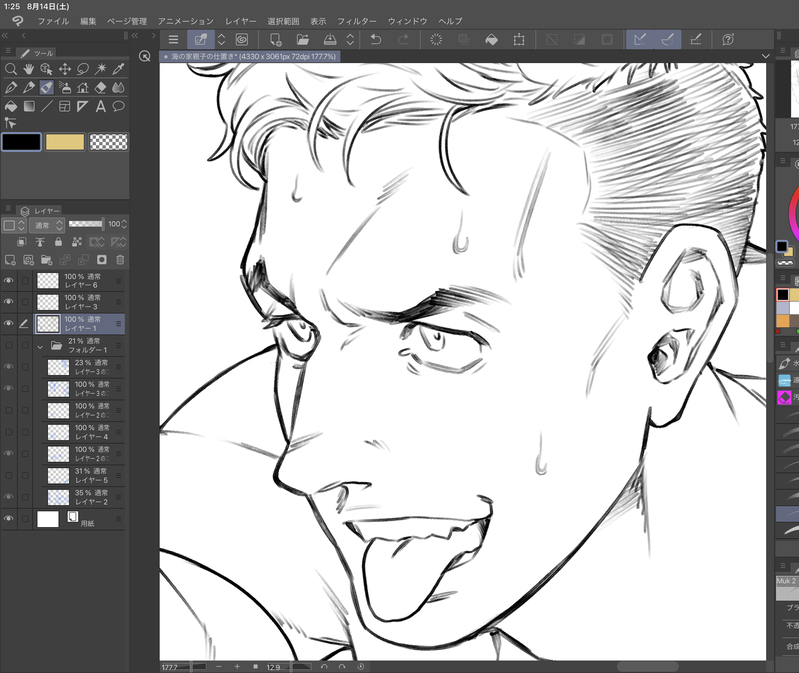Collapse the フォルダー 1 folder chevron
Image resolution: width=799 pixels, height=673 pixels.
point(40,346)
